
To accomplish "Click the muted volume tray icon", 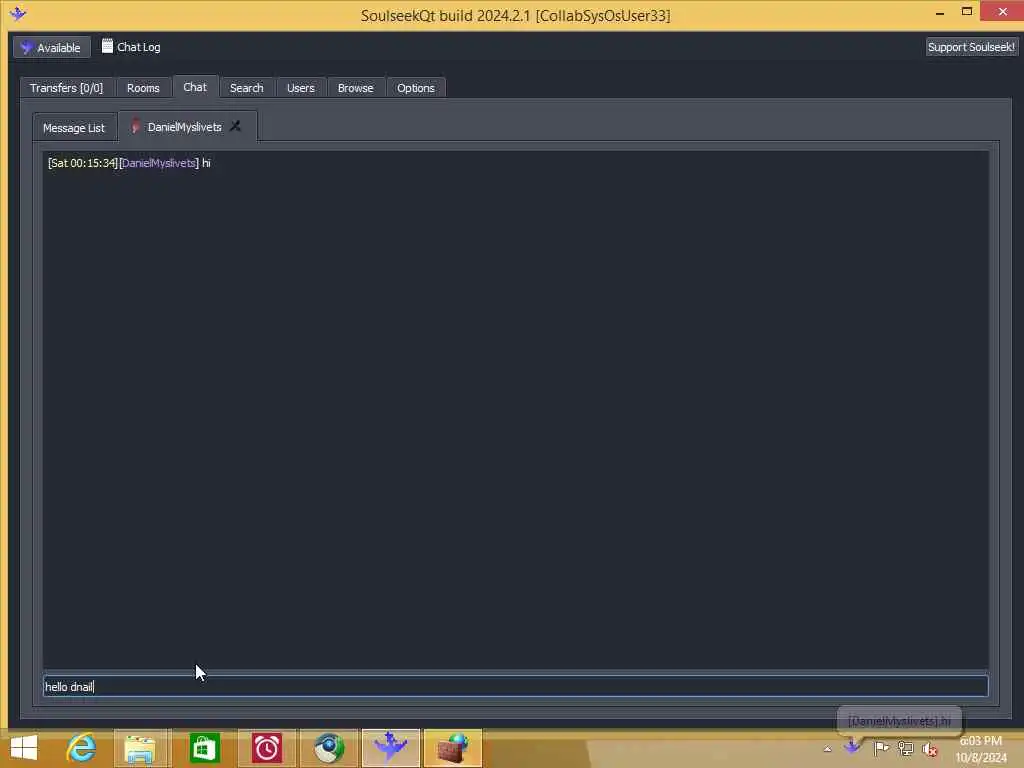I will coord(930,749).
